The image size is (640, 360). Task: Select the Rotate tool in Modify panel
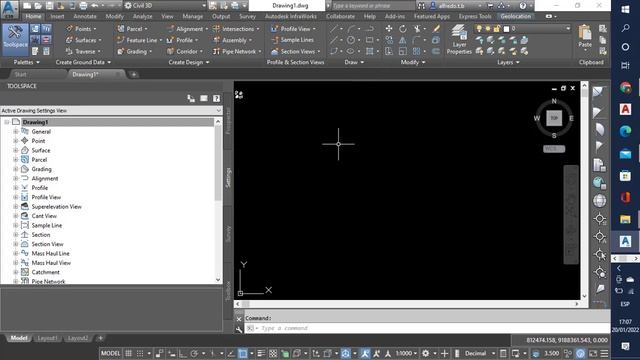click(402, 29)
